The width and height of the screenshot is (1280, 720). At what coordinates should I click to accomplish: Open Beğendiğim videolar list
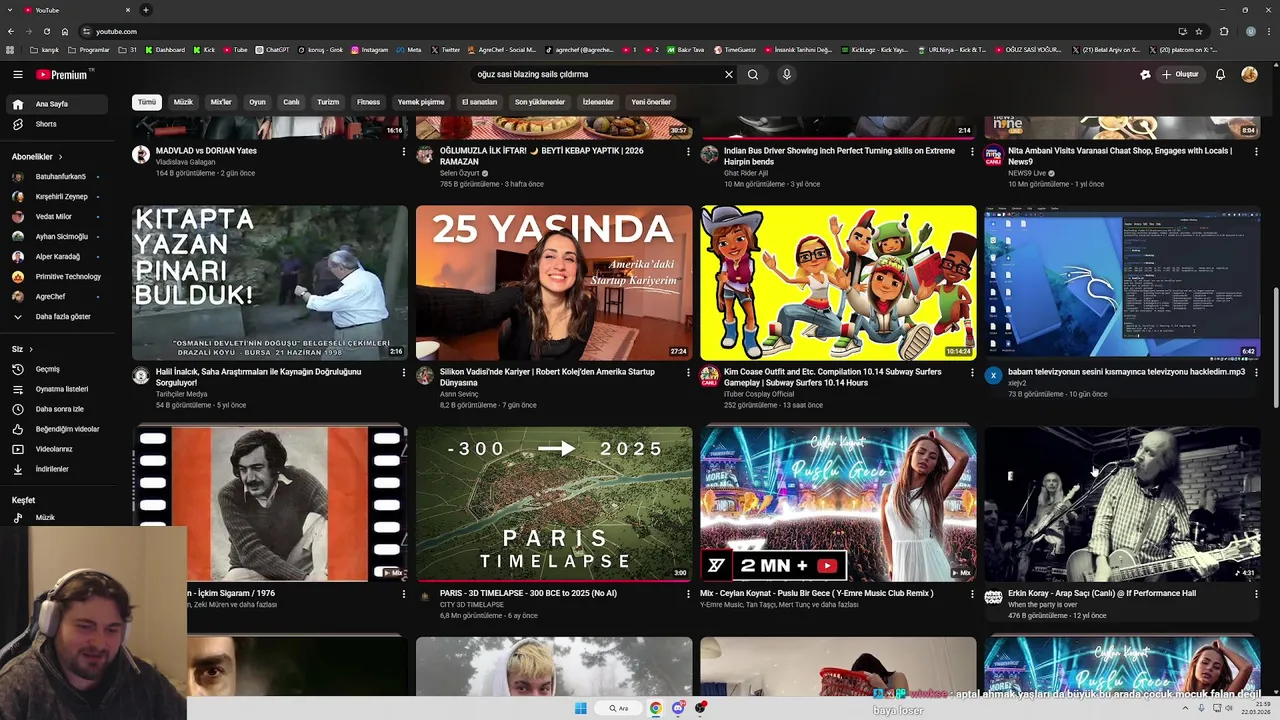(x=58, y=429)
